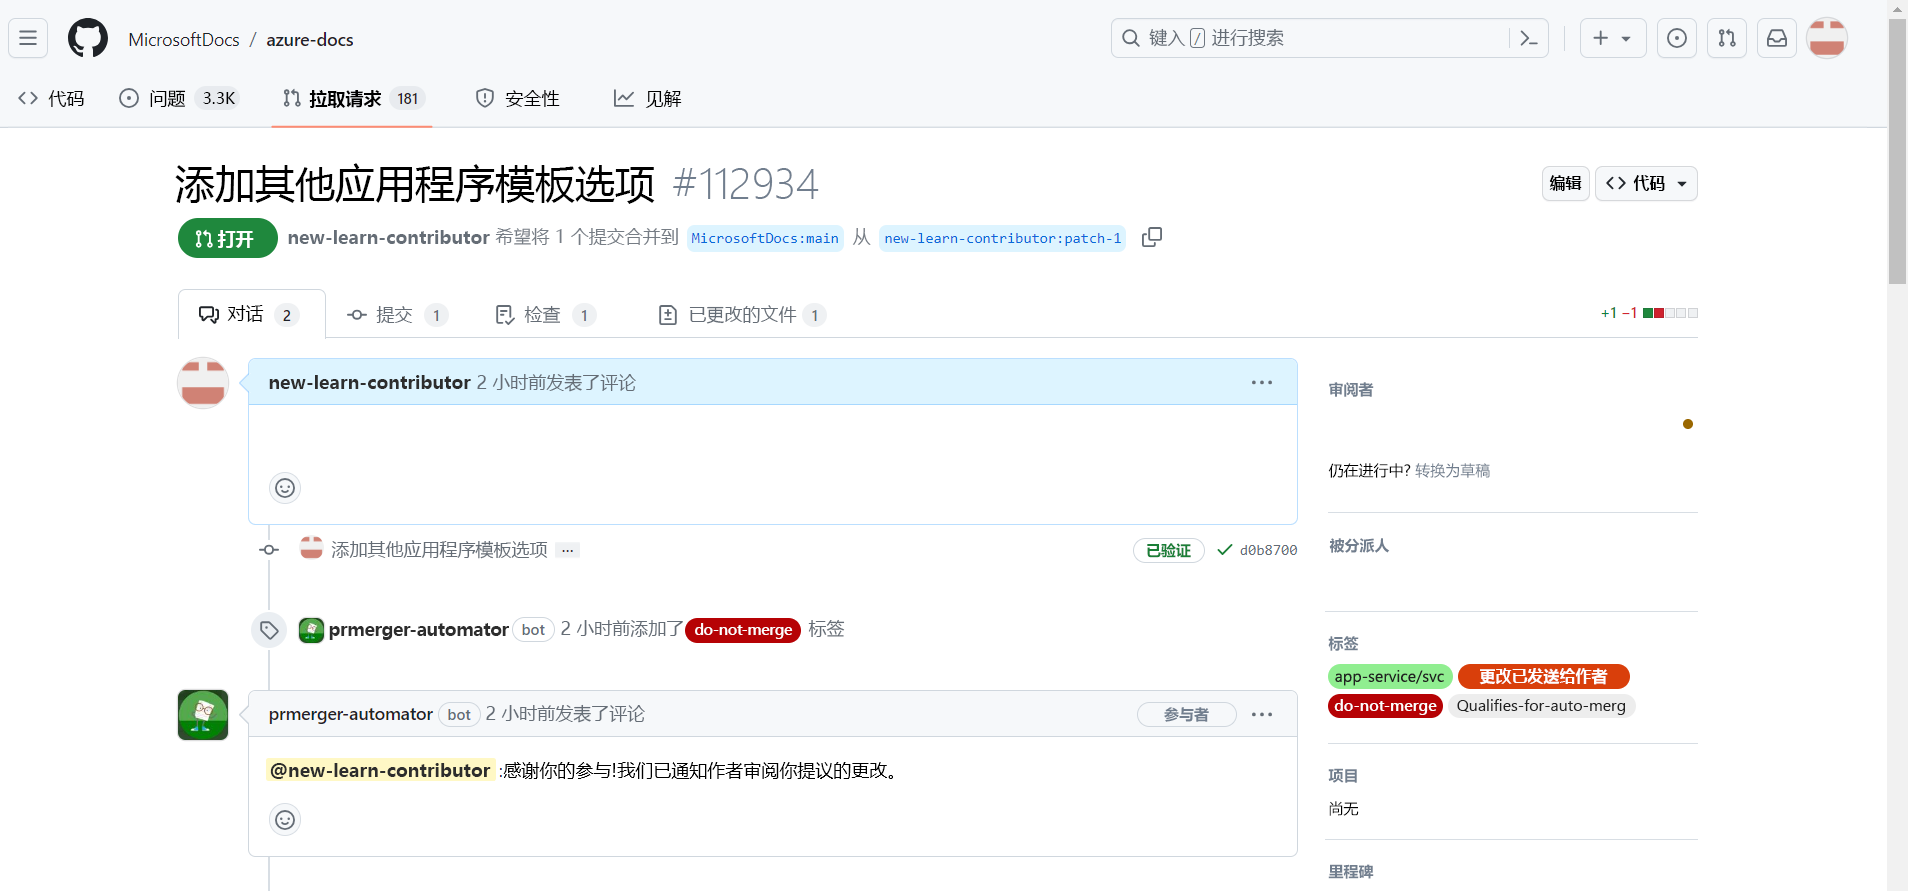Copy the branch name patch-1
This screenshot has height=891, width=1908.
tap(1152, 237)
